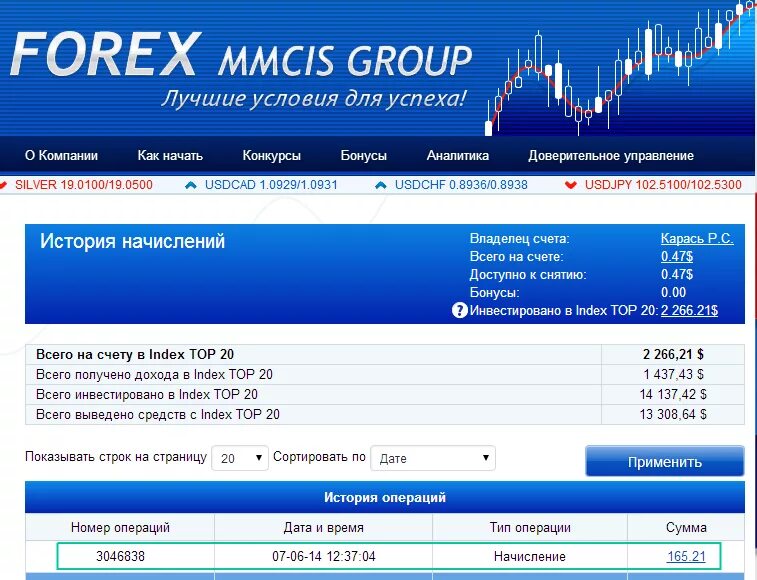The width and height of the screenshot is (757, 580).
Task: Click the Всего получено дохода row label
Action: tap(154, 374)
